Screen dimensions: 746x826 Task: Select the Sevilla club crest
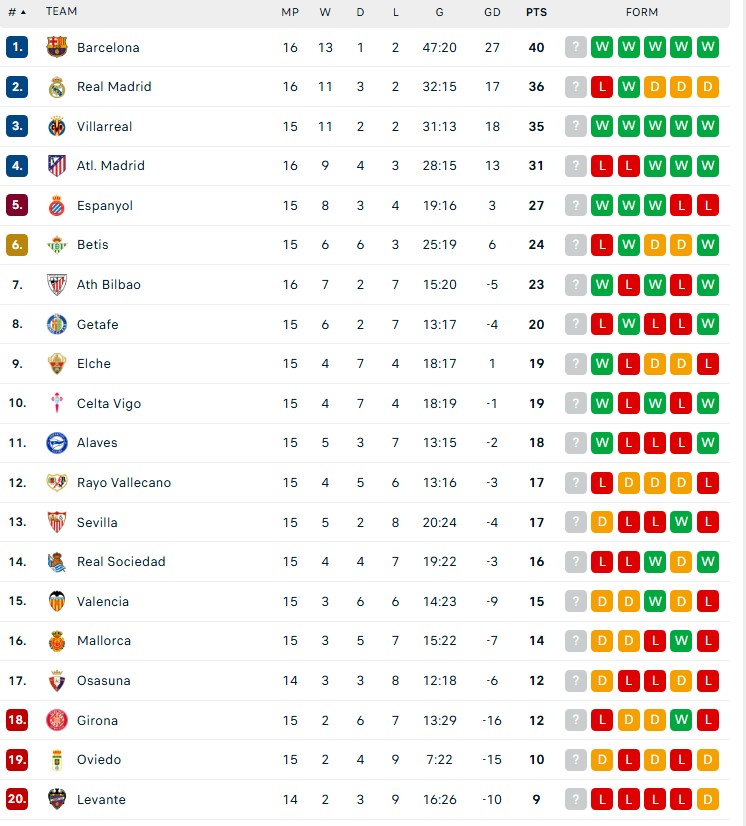59,522
